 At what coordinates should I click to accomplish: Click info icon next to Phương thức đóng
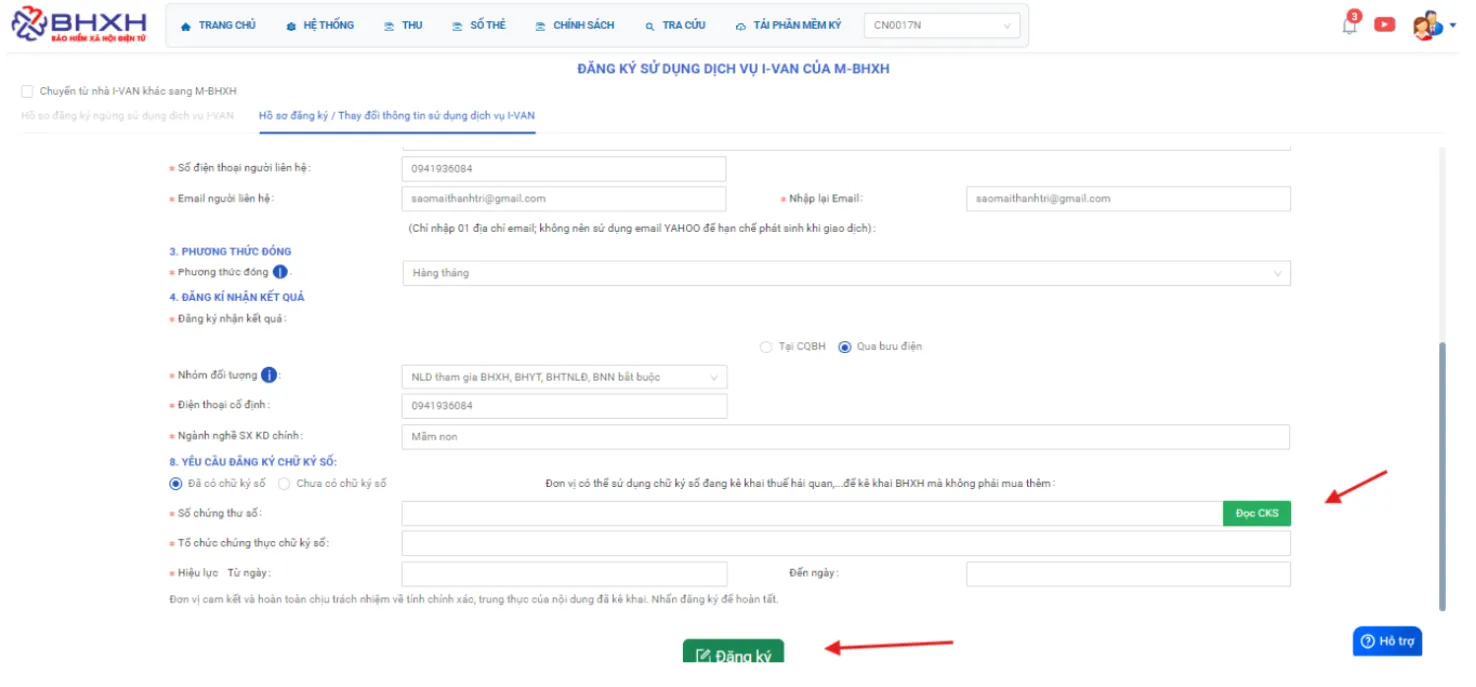point(280,272)
